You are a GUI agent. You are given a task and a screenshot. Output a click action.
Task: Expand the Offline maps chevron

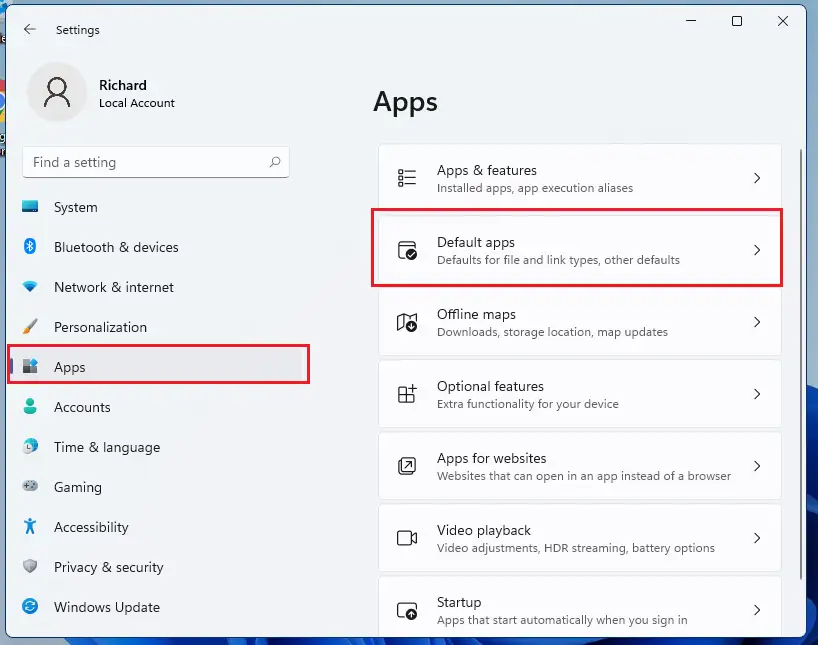point(757,322)
